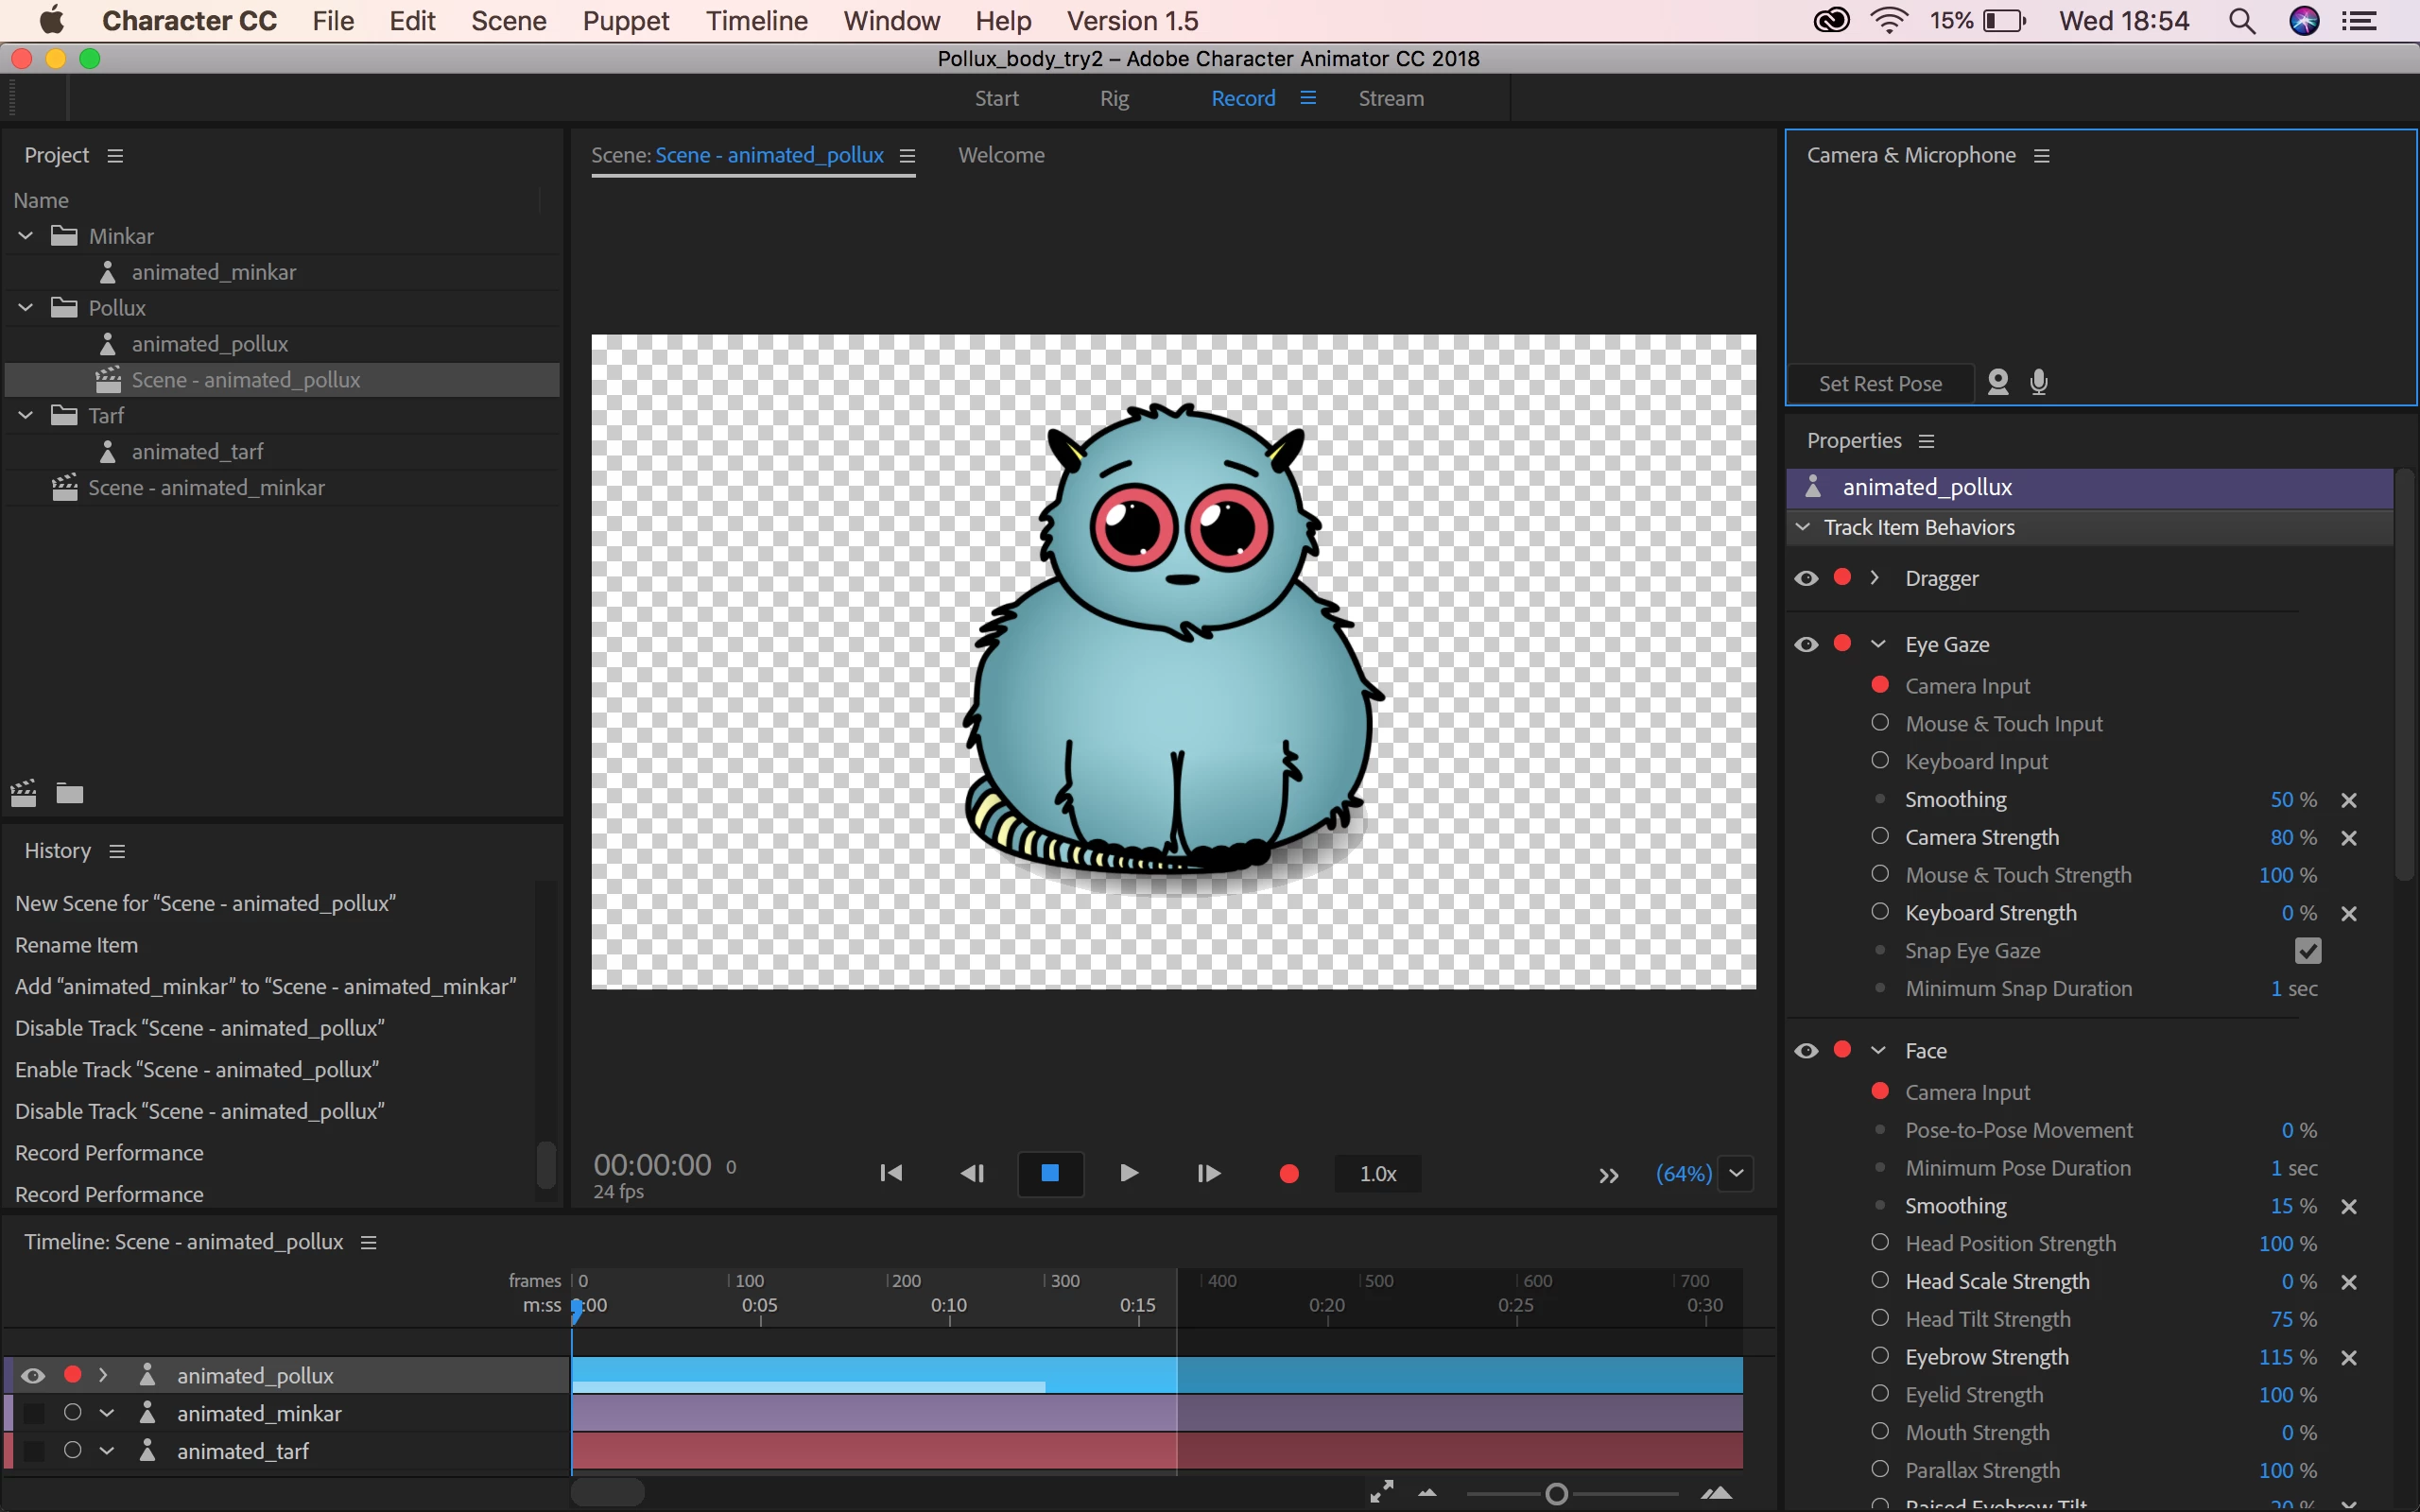Go to start of scene playback
The height and width of the screenshot is (1512, 2420).
click(890, 1173)
